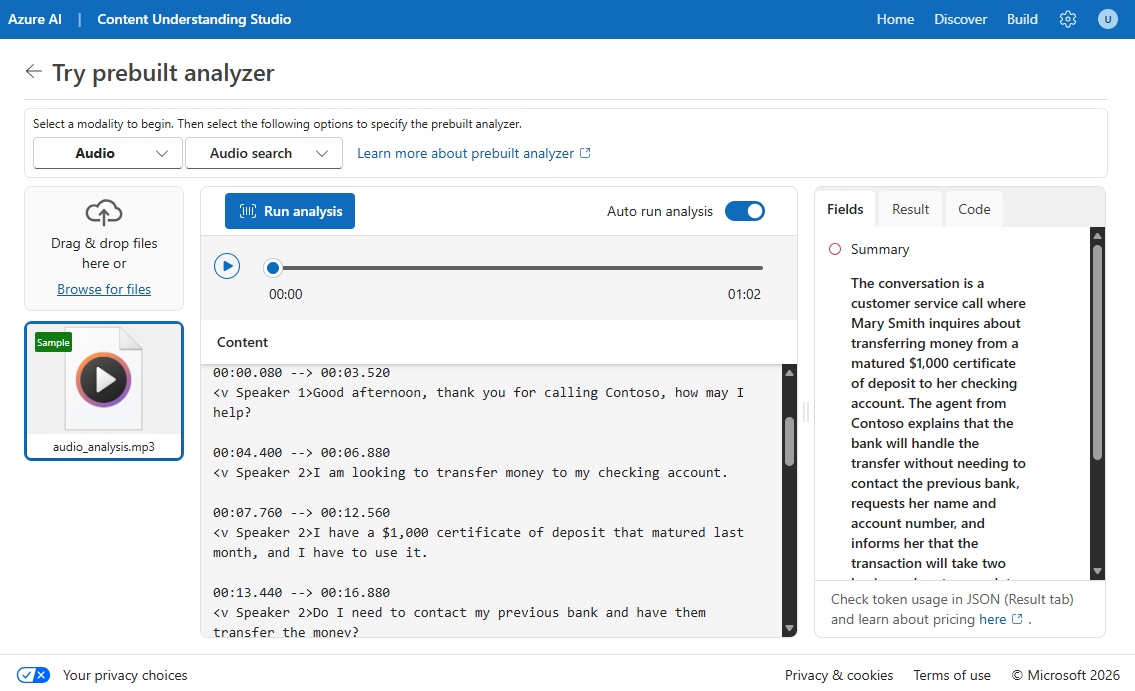This screenshot has width=1135, height=691.
Task: Click the green Sample badge
Action: click(x=54, y=342)
